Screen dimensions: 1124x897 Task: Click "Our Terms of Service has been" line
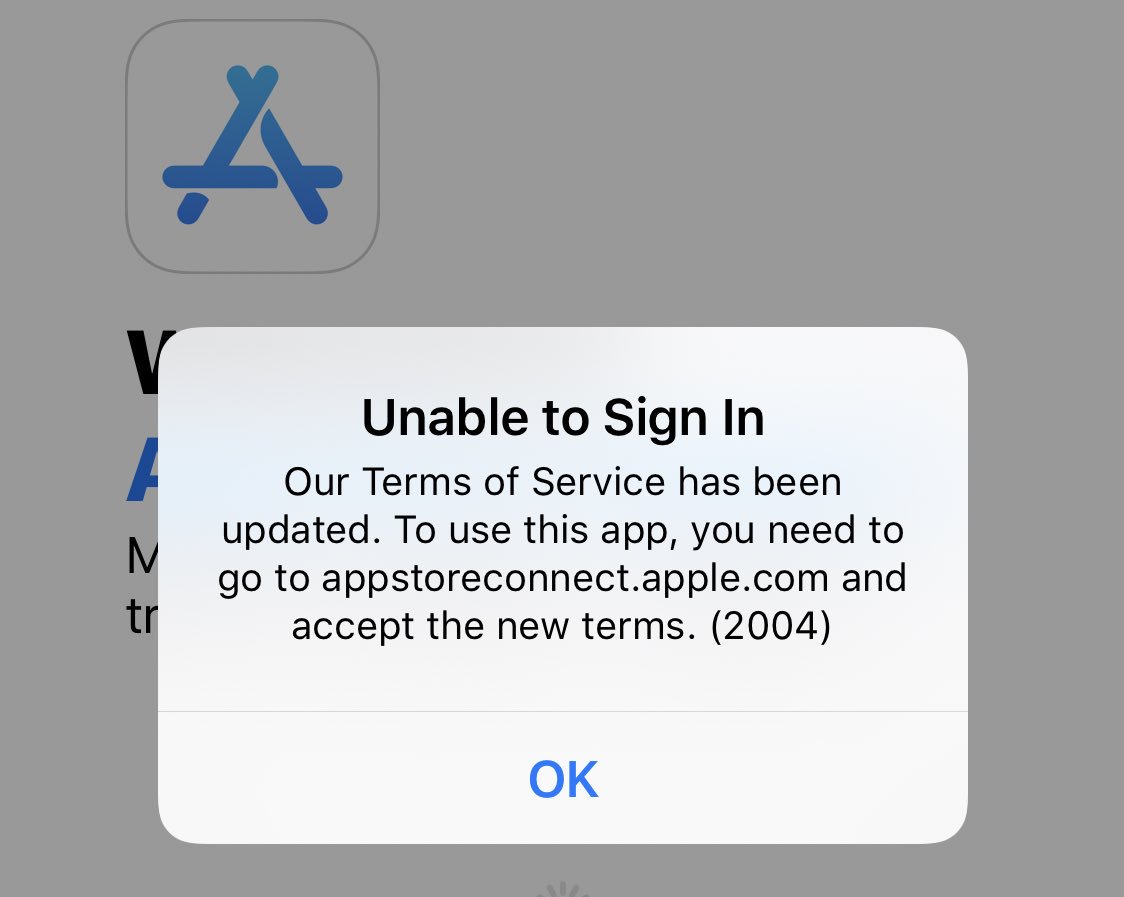point(563,481)
